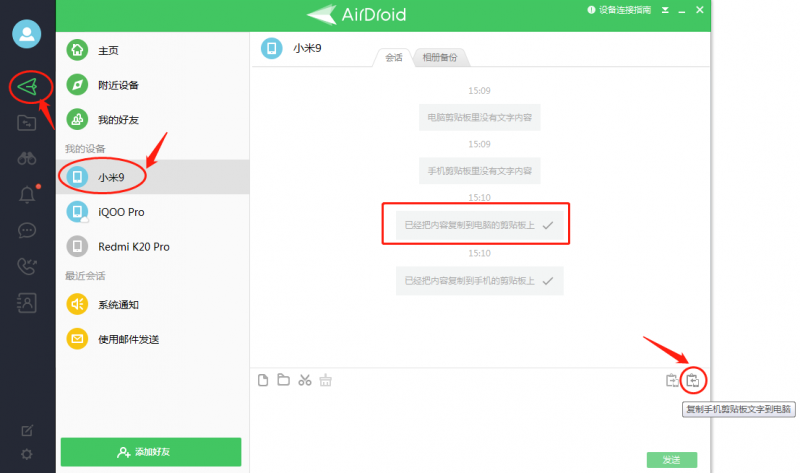Open 系统通知 system notifications
Viewport: 800px width, 473px height.
point(152,305)
